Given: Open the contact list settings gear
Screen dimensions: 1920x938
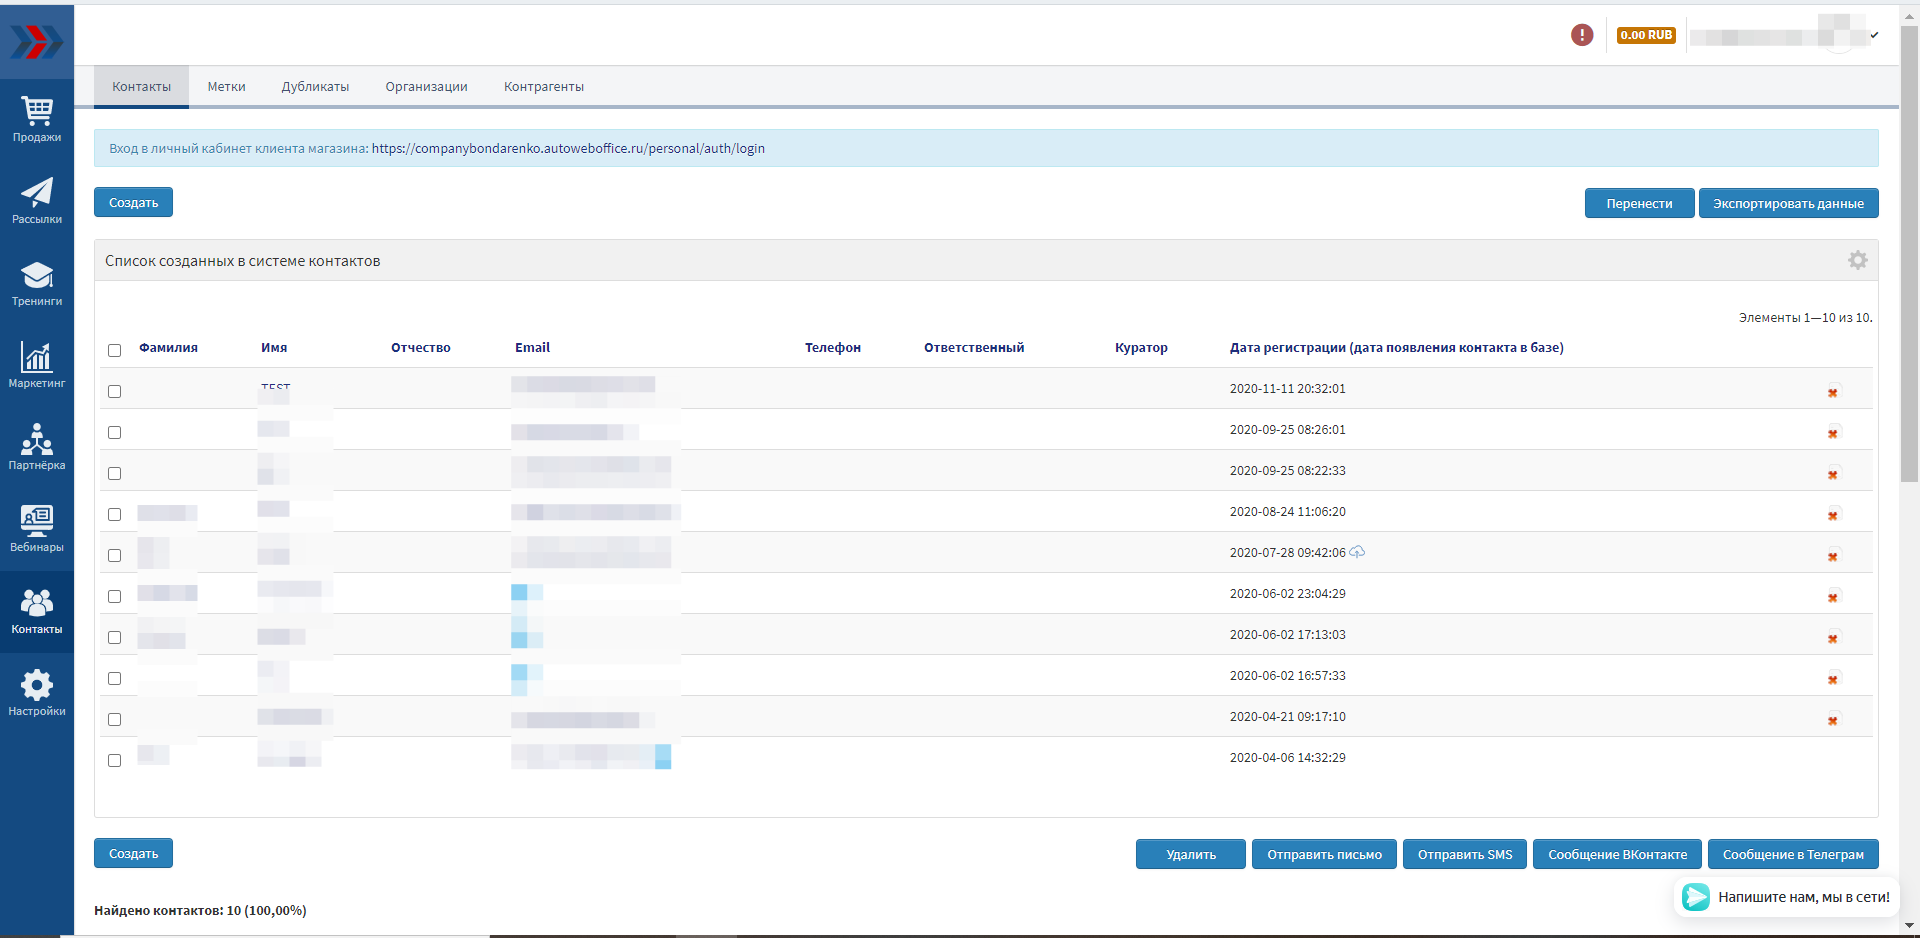Looking at the screenshot, I should (x=1857, y=260).
